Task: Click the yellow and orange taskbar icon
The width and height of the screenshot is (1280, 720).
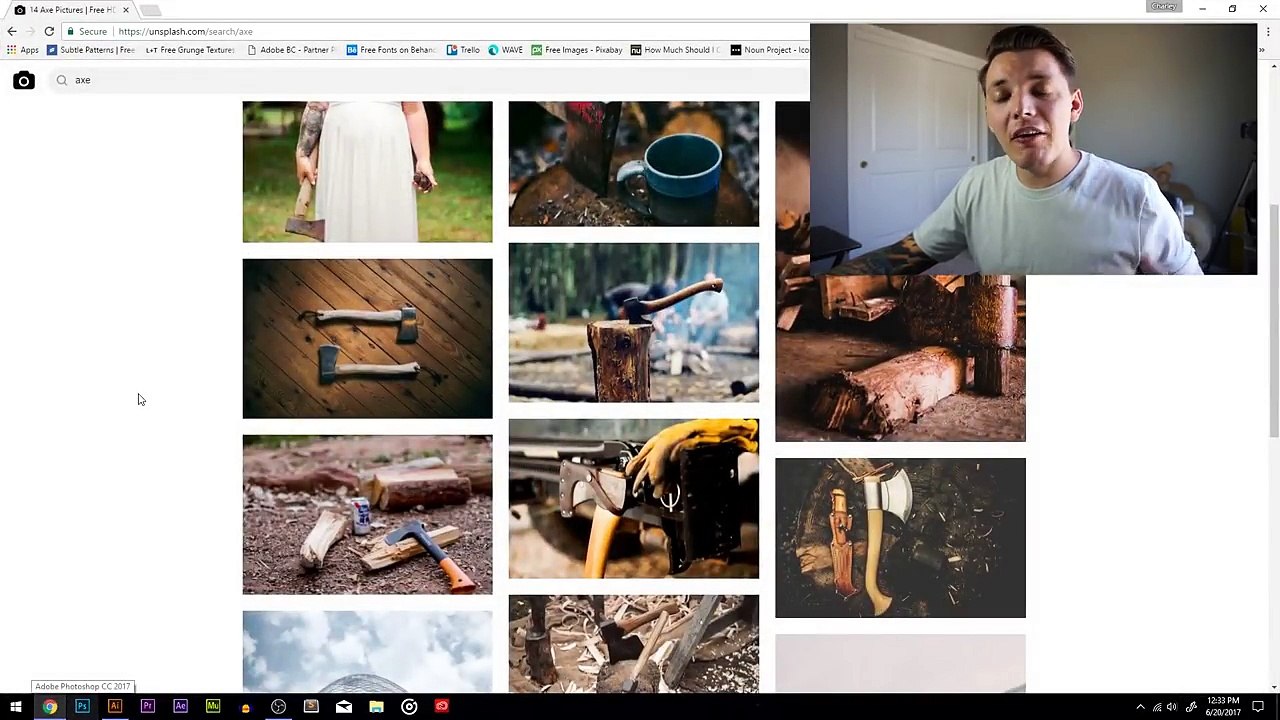Action: click(245, 707)
